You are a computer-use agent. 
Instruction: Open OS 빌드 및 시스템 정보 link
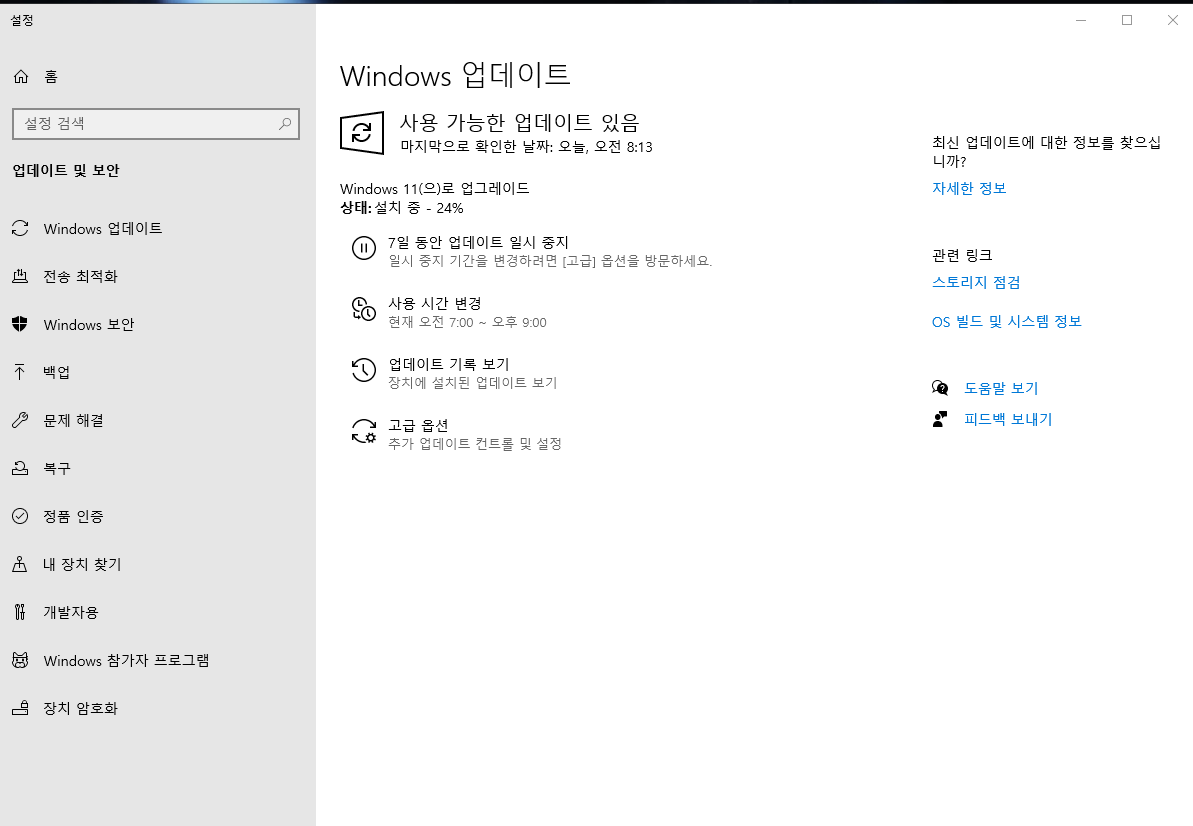click(x=1007, y=322)
